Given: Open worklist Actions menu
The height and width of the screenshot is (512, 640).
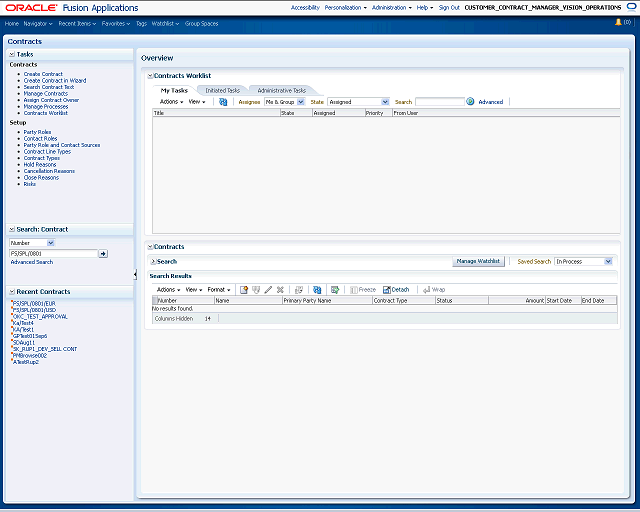Looking at the screenshot, I should click(x=171, y=102).
